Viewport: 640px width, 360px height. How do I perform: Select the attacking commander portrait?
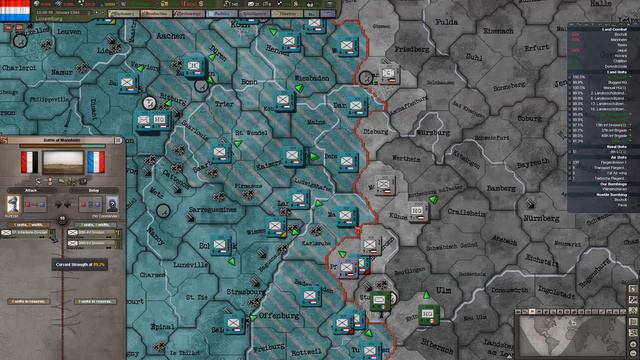tap(13, 204)
